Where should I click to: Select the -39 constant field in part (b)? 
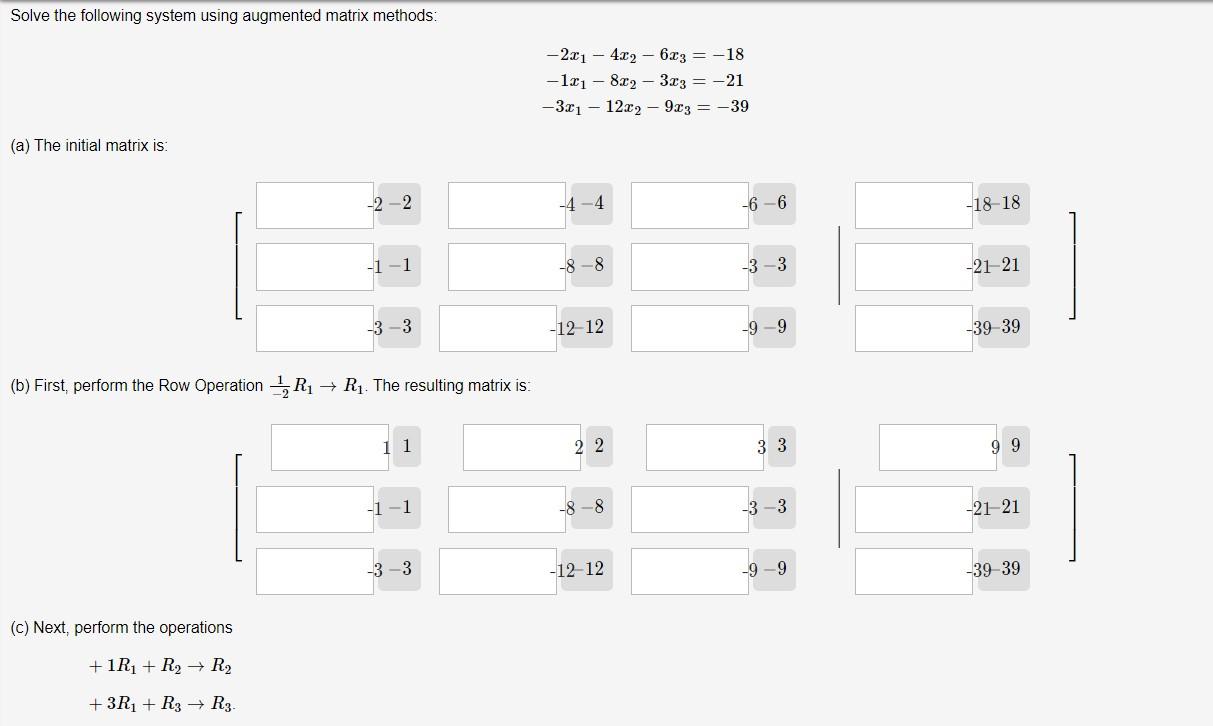tap(912, 571)
